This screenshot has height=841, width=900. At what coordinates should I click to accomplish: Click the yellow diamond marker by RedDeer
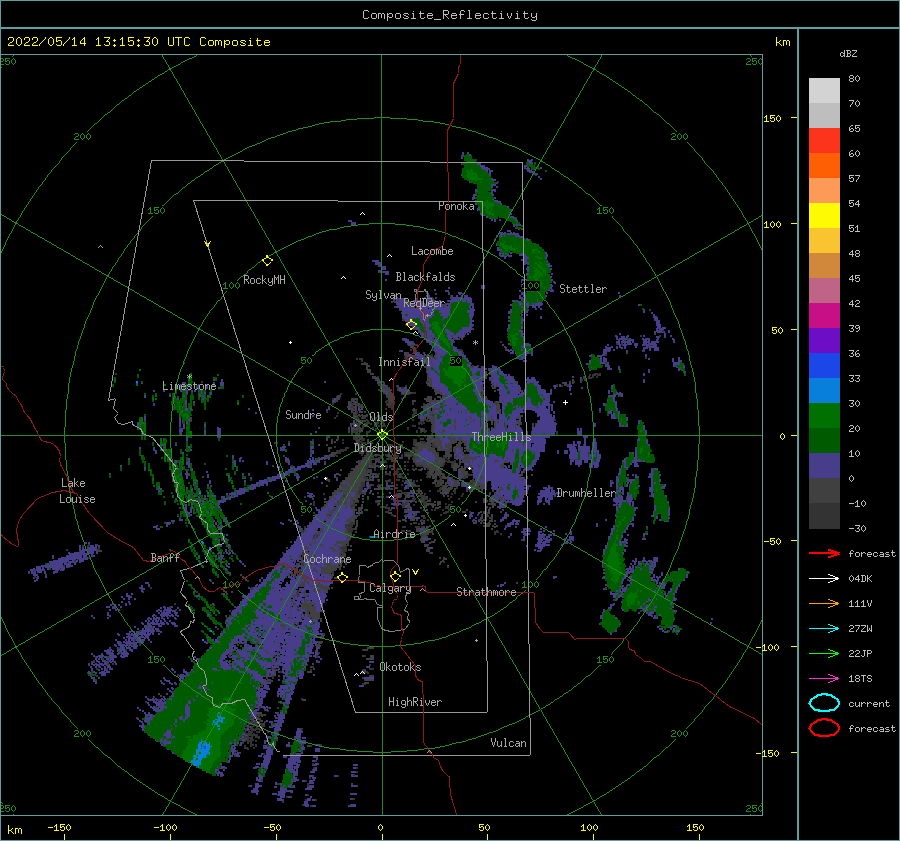(x=411, y=325)
